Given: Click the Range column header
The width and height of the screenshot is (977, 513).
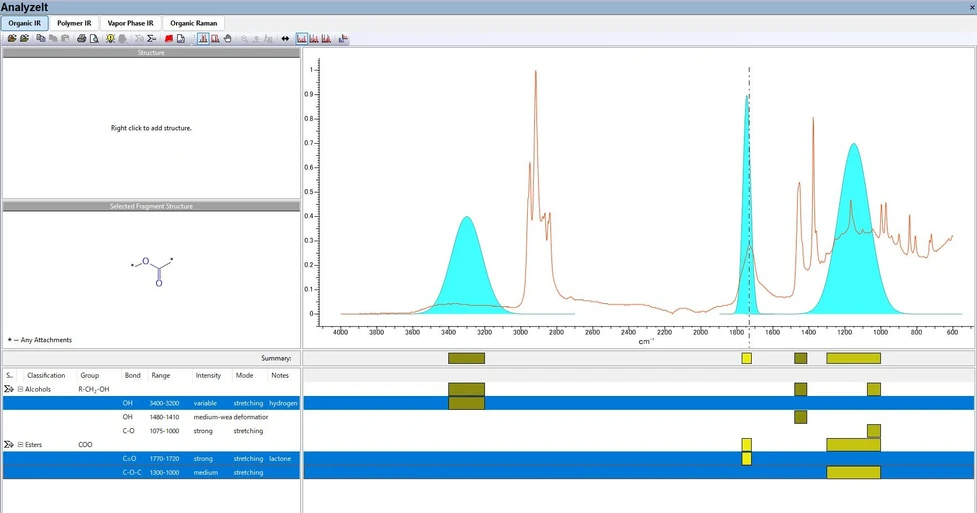Looking at the screenshot, I should click(x=161, y=375).
